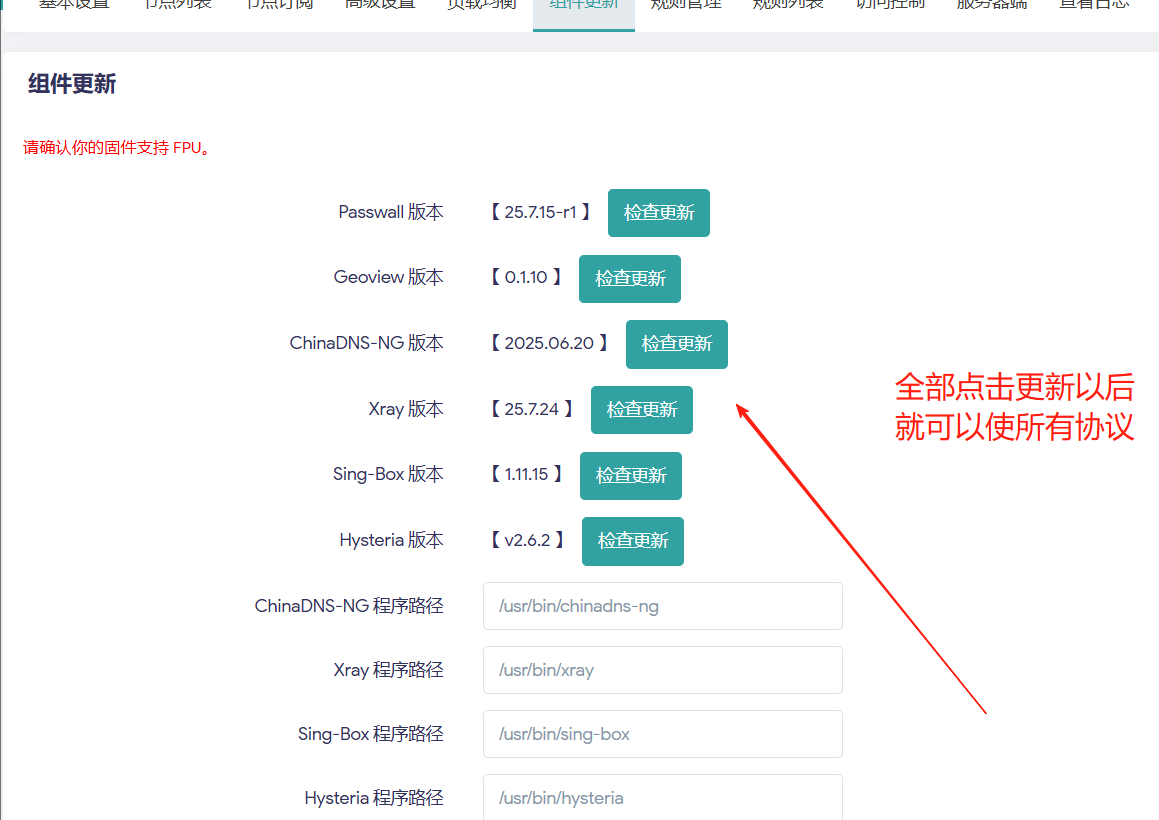Check for updates to Hysteria

click(633, 541)
